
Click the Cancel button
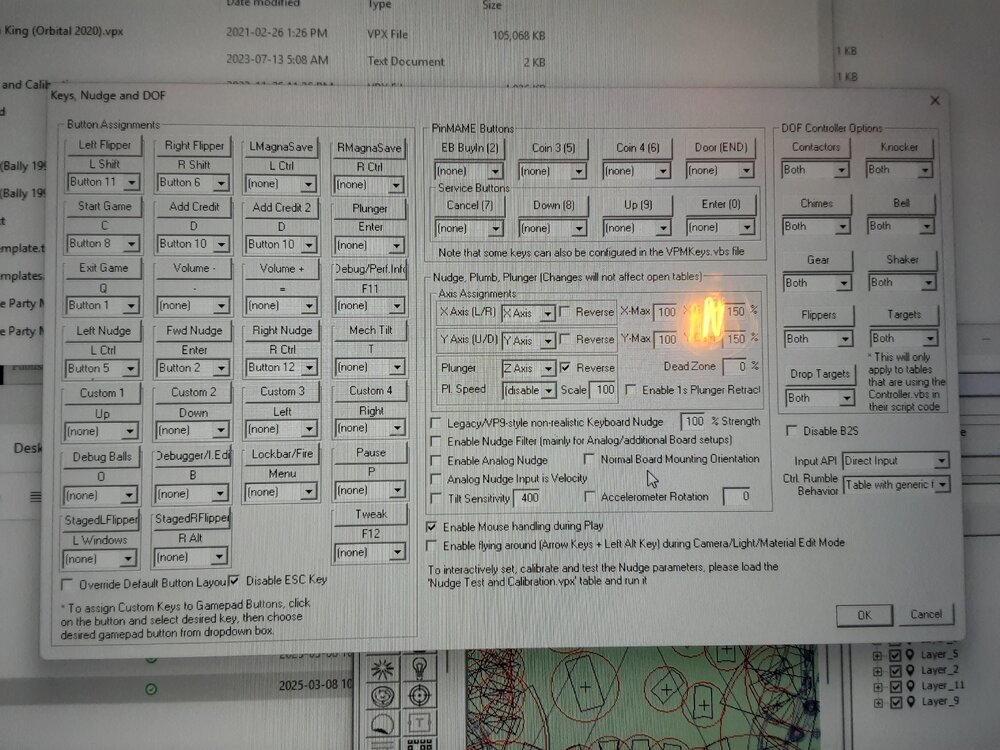pyautogui.click(x=925, y=614)
